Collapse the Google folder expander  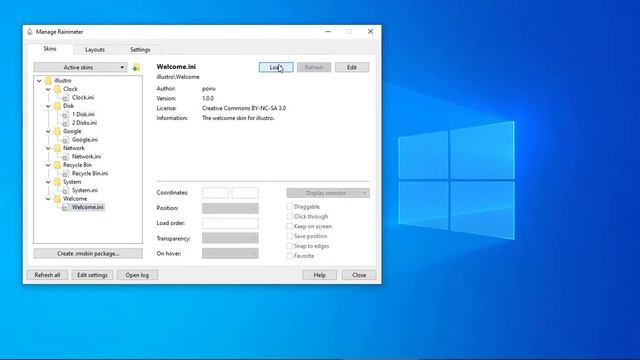coord(48,131)
